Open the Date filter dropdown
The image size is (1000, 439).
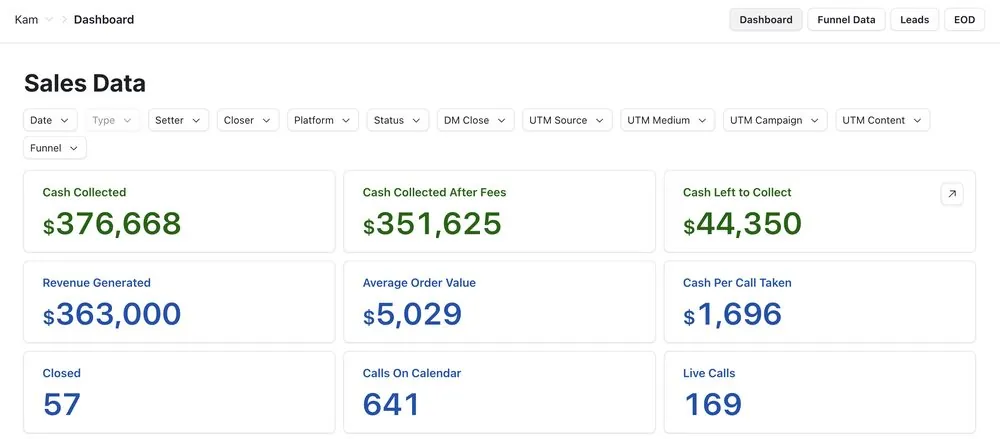50,120
